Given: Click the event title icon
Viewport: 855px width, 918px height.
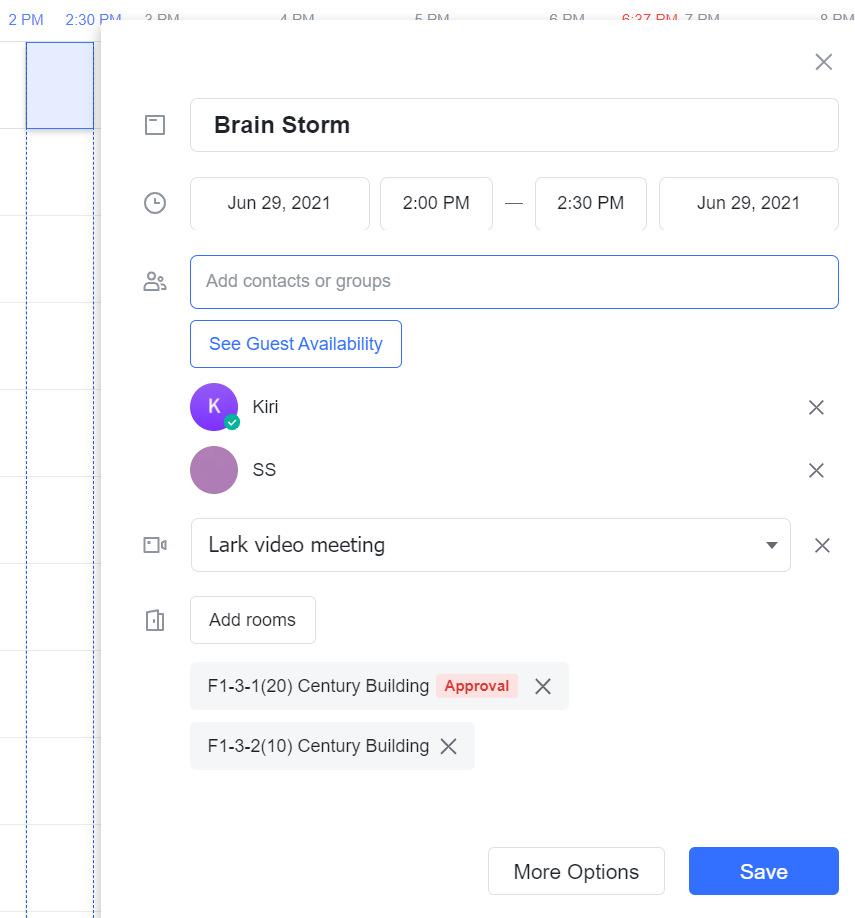Looking at the screenshot, I should coord(154,125).
